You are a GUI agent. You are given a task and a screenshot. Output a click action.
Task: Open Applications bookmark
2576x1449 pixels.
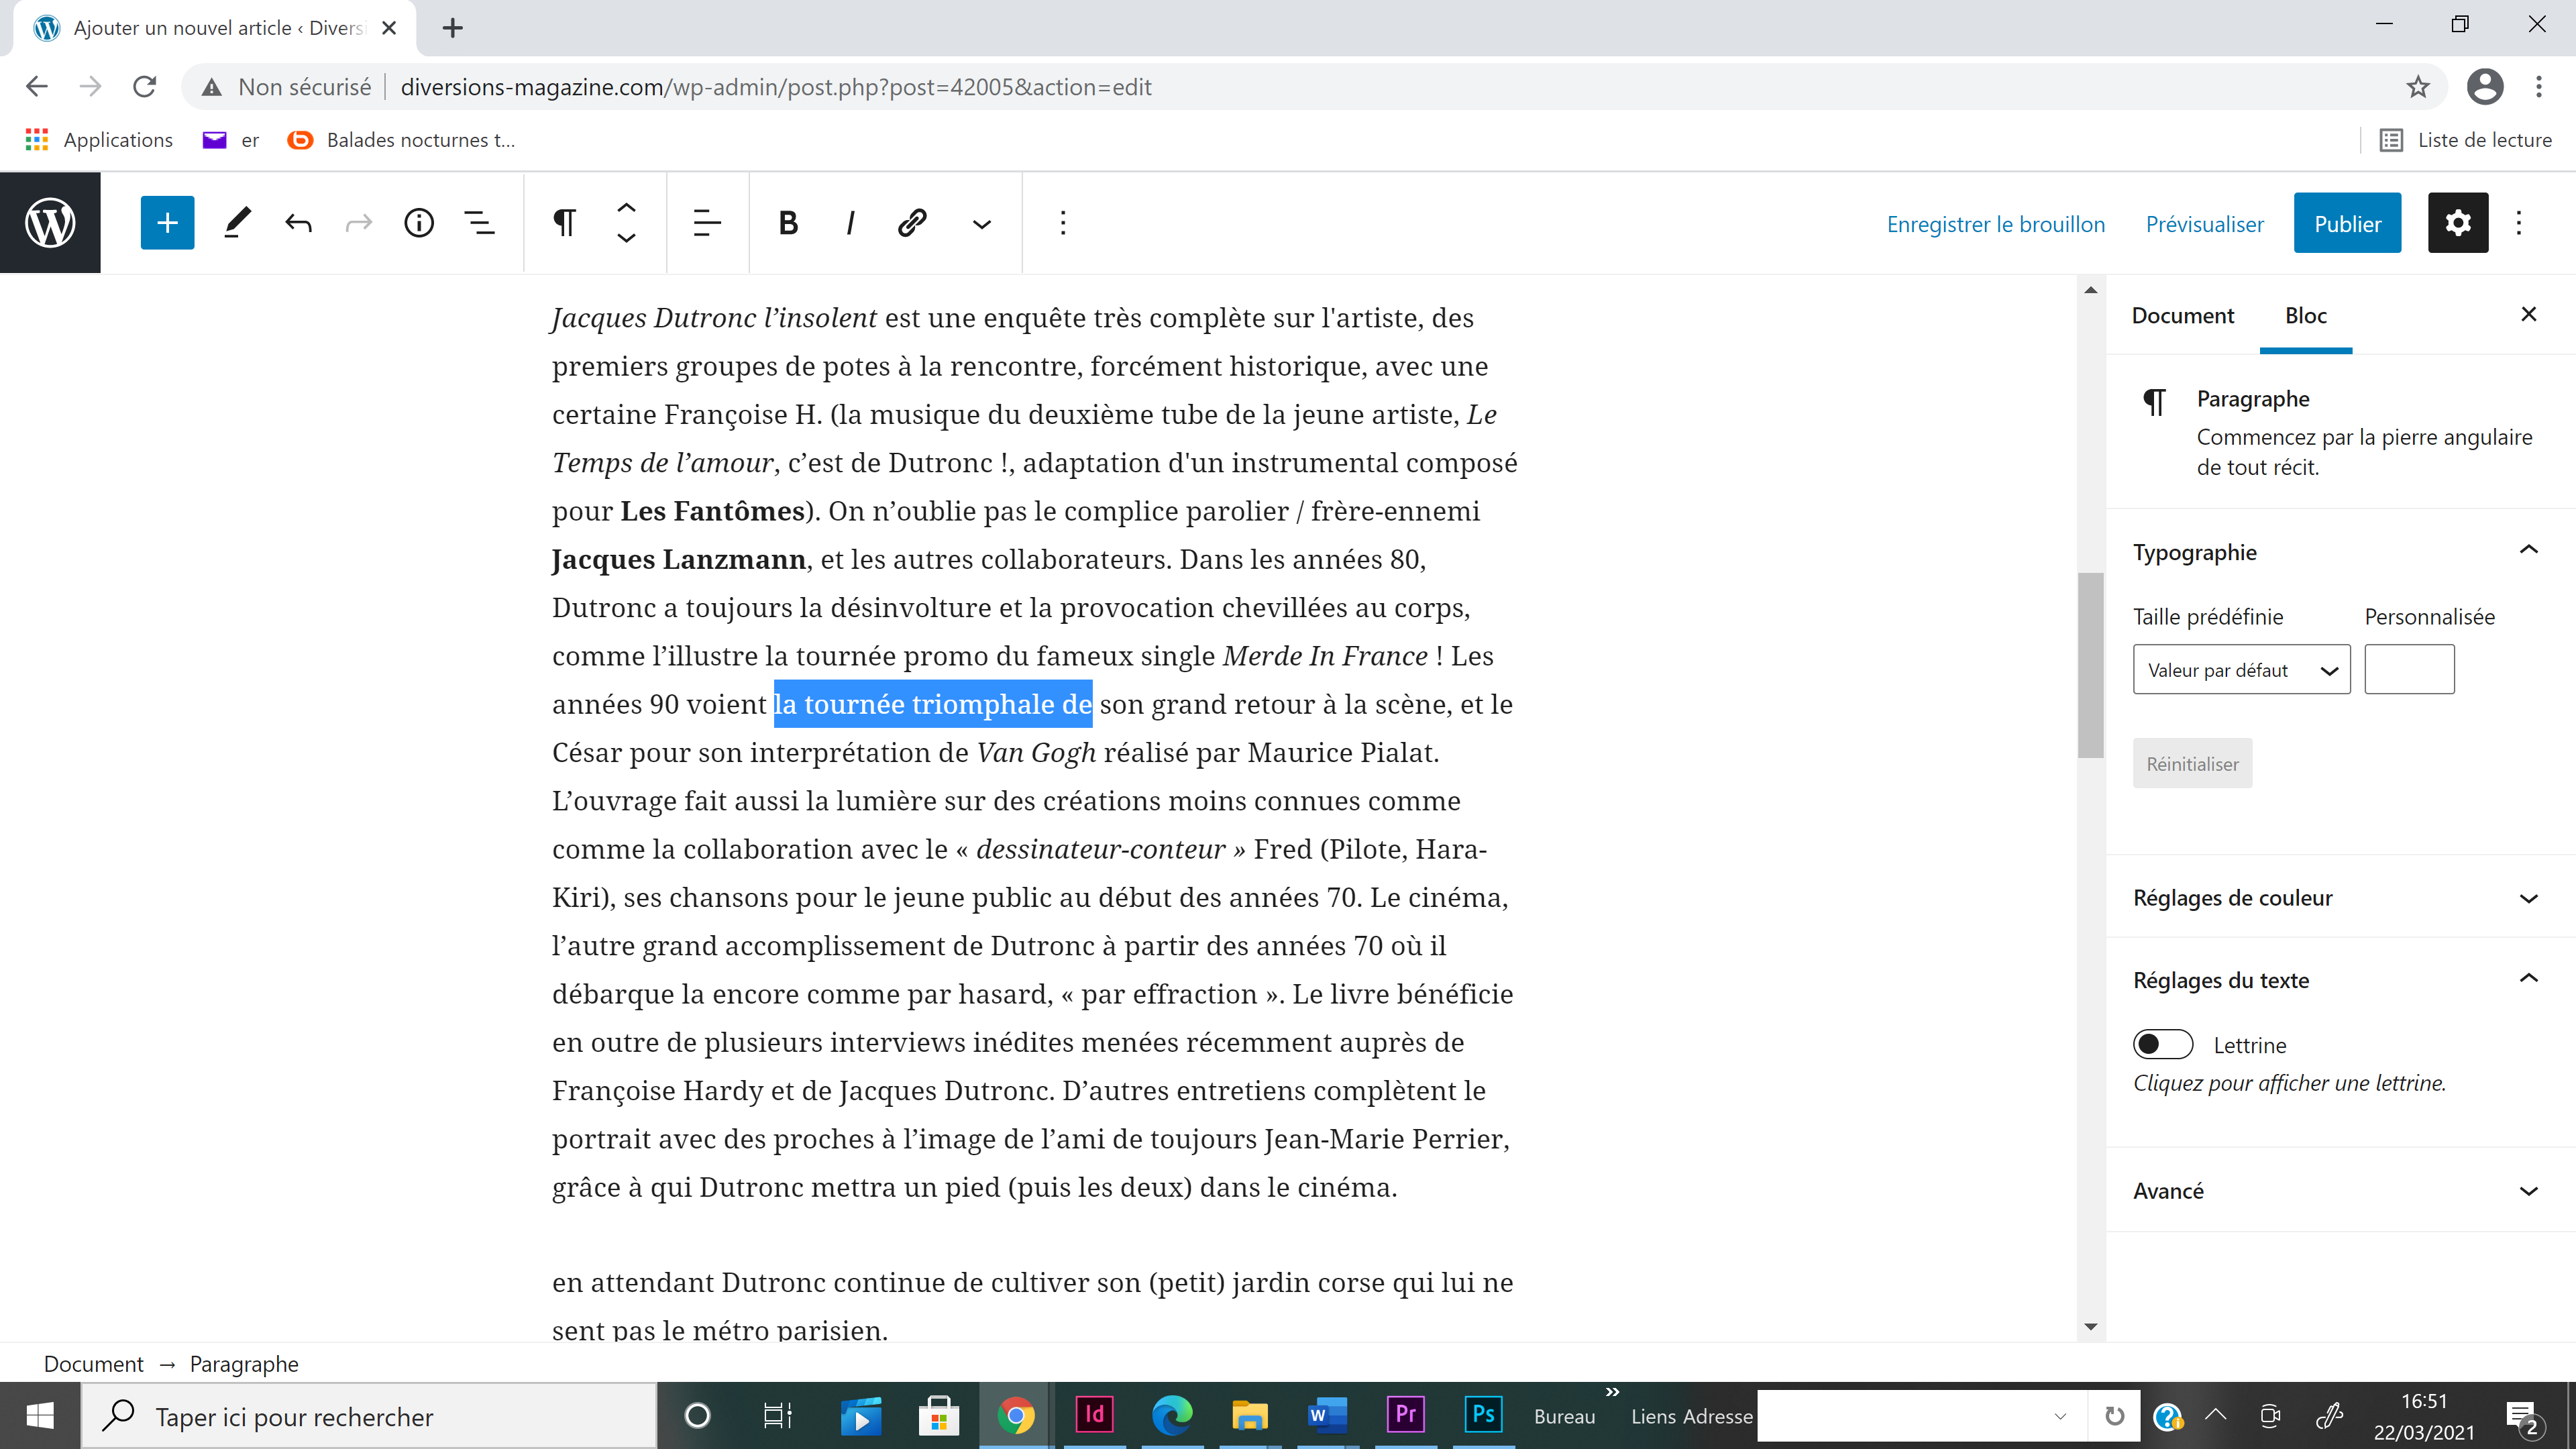click(x=99, y=140)
